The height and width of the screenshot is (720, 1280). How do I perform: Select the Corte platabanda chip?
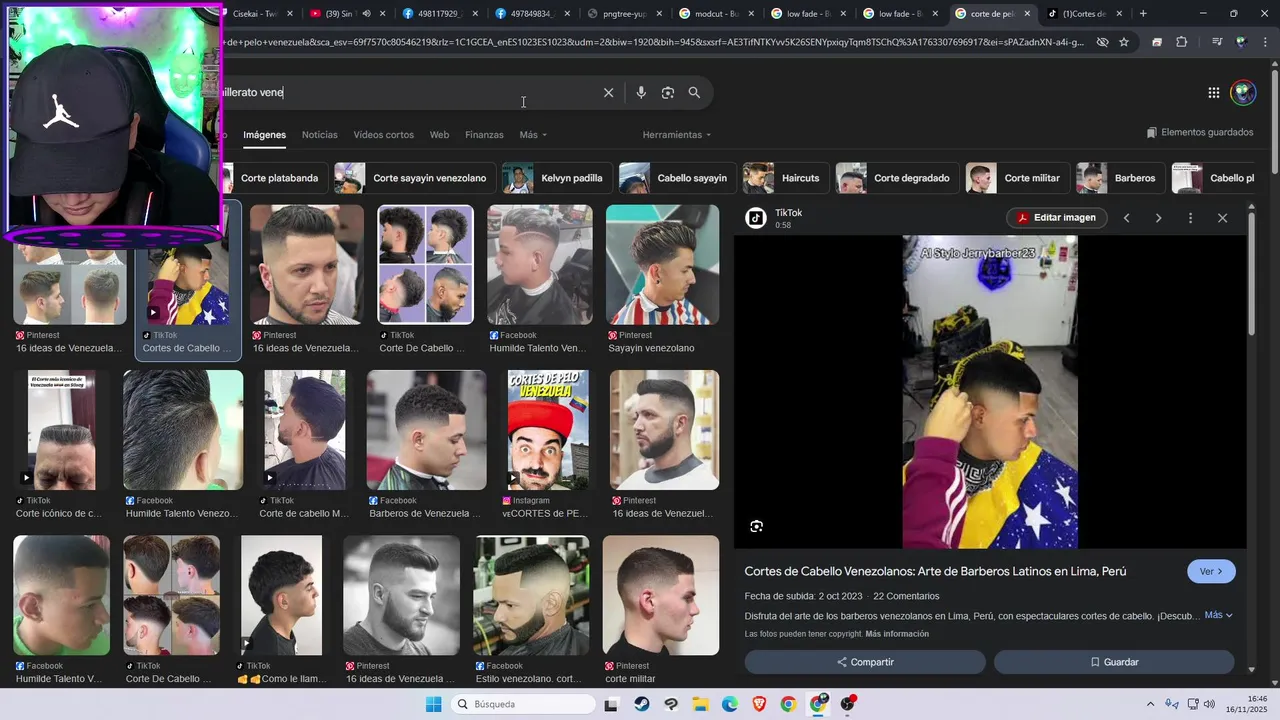pyautogui.click(x=275, y=178)
